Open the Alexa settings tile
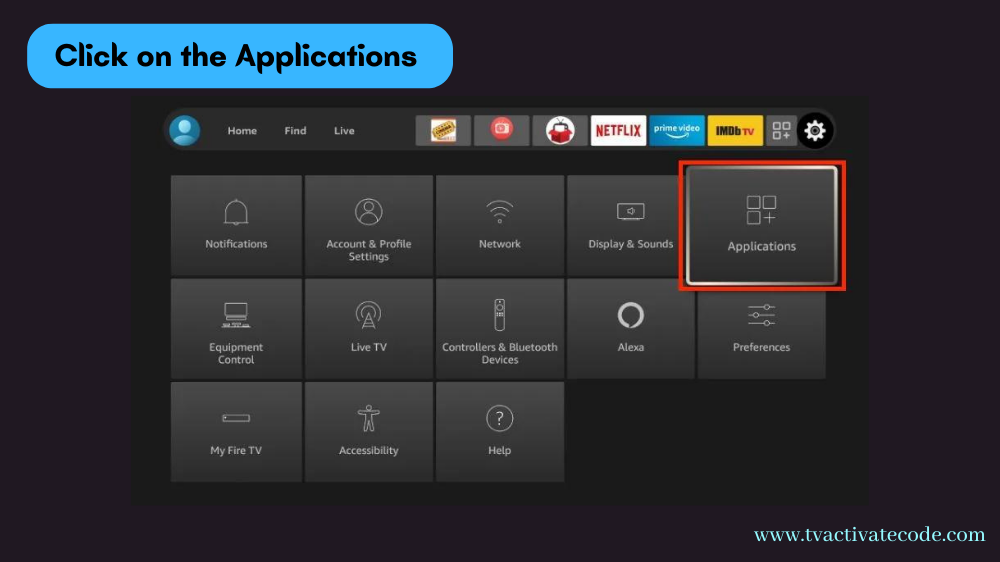The image size is (1000, 562). click(x=631, y=329)
